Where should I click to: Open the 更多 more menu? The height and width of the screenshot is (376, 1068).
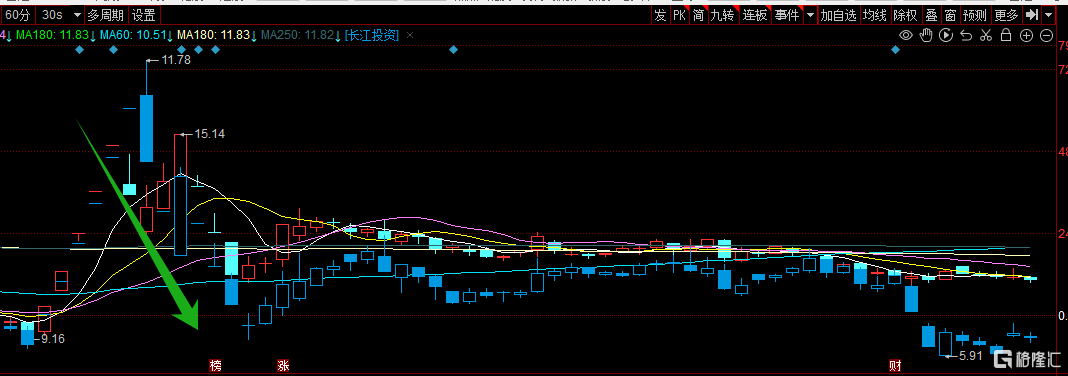(1006, 15)
